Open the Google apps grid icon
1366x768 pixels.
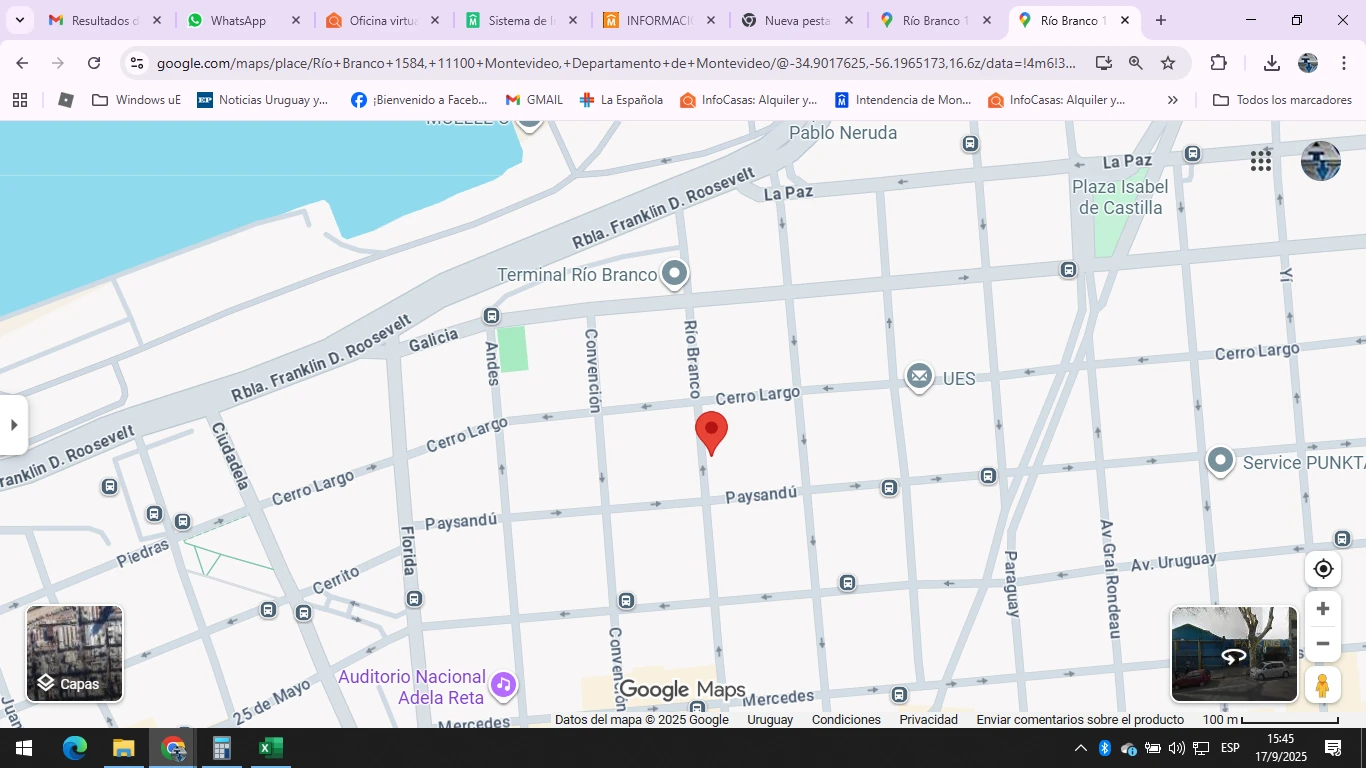click(x=1260, y=161)
